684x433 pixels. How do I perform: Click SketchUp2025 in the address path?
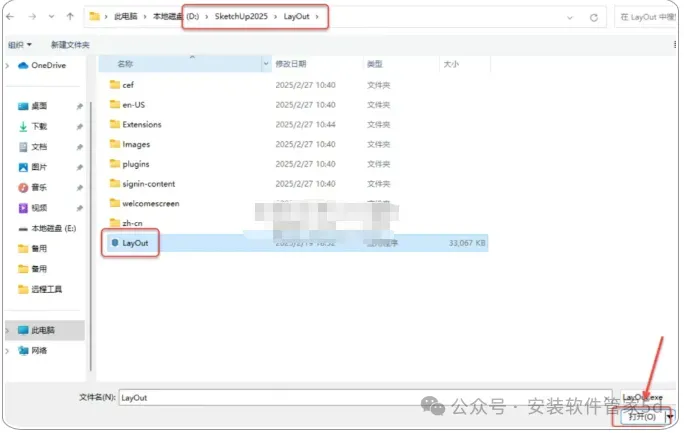pos(241,17)
